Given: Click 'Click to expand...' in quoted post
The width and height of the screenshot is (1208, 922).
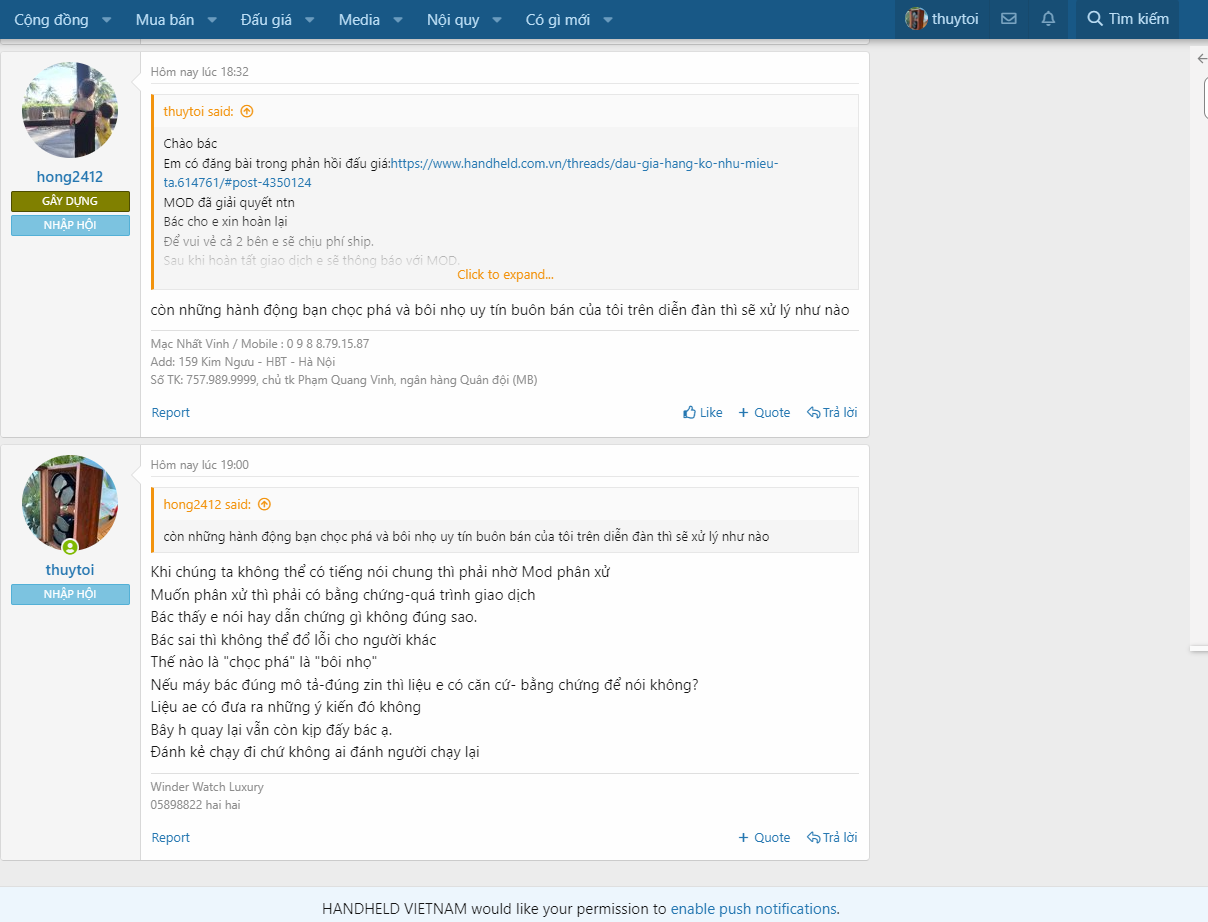Looking at the screenshot, I should [x=505, y=275].
